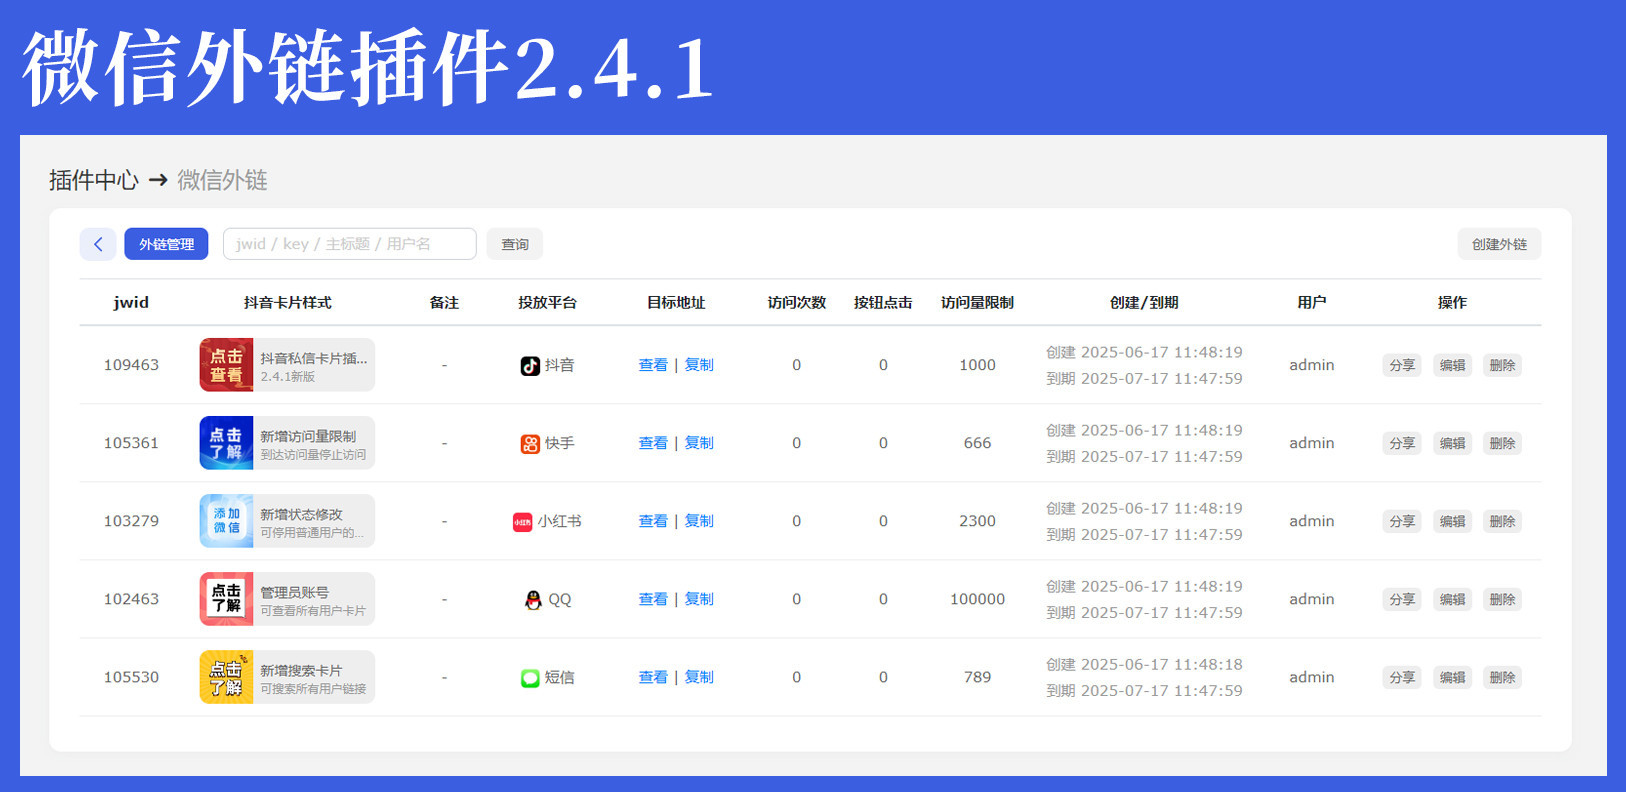Image resolution: width=1626 pixels, height=792 pixels.
Task: Click the jwid column header
Action: (131, 302)
